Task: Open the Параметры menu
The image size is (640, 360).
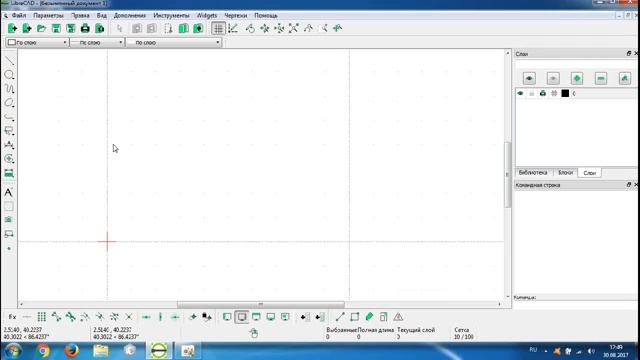Action: tap(48, 16)
